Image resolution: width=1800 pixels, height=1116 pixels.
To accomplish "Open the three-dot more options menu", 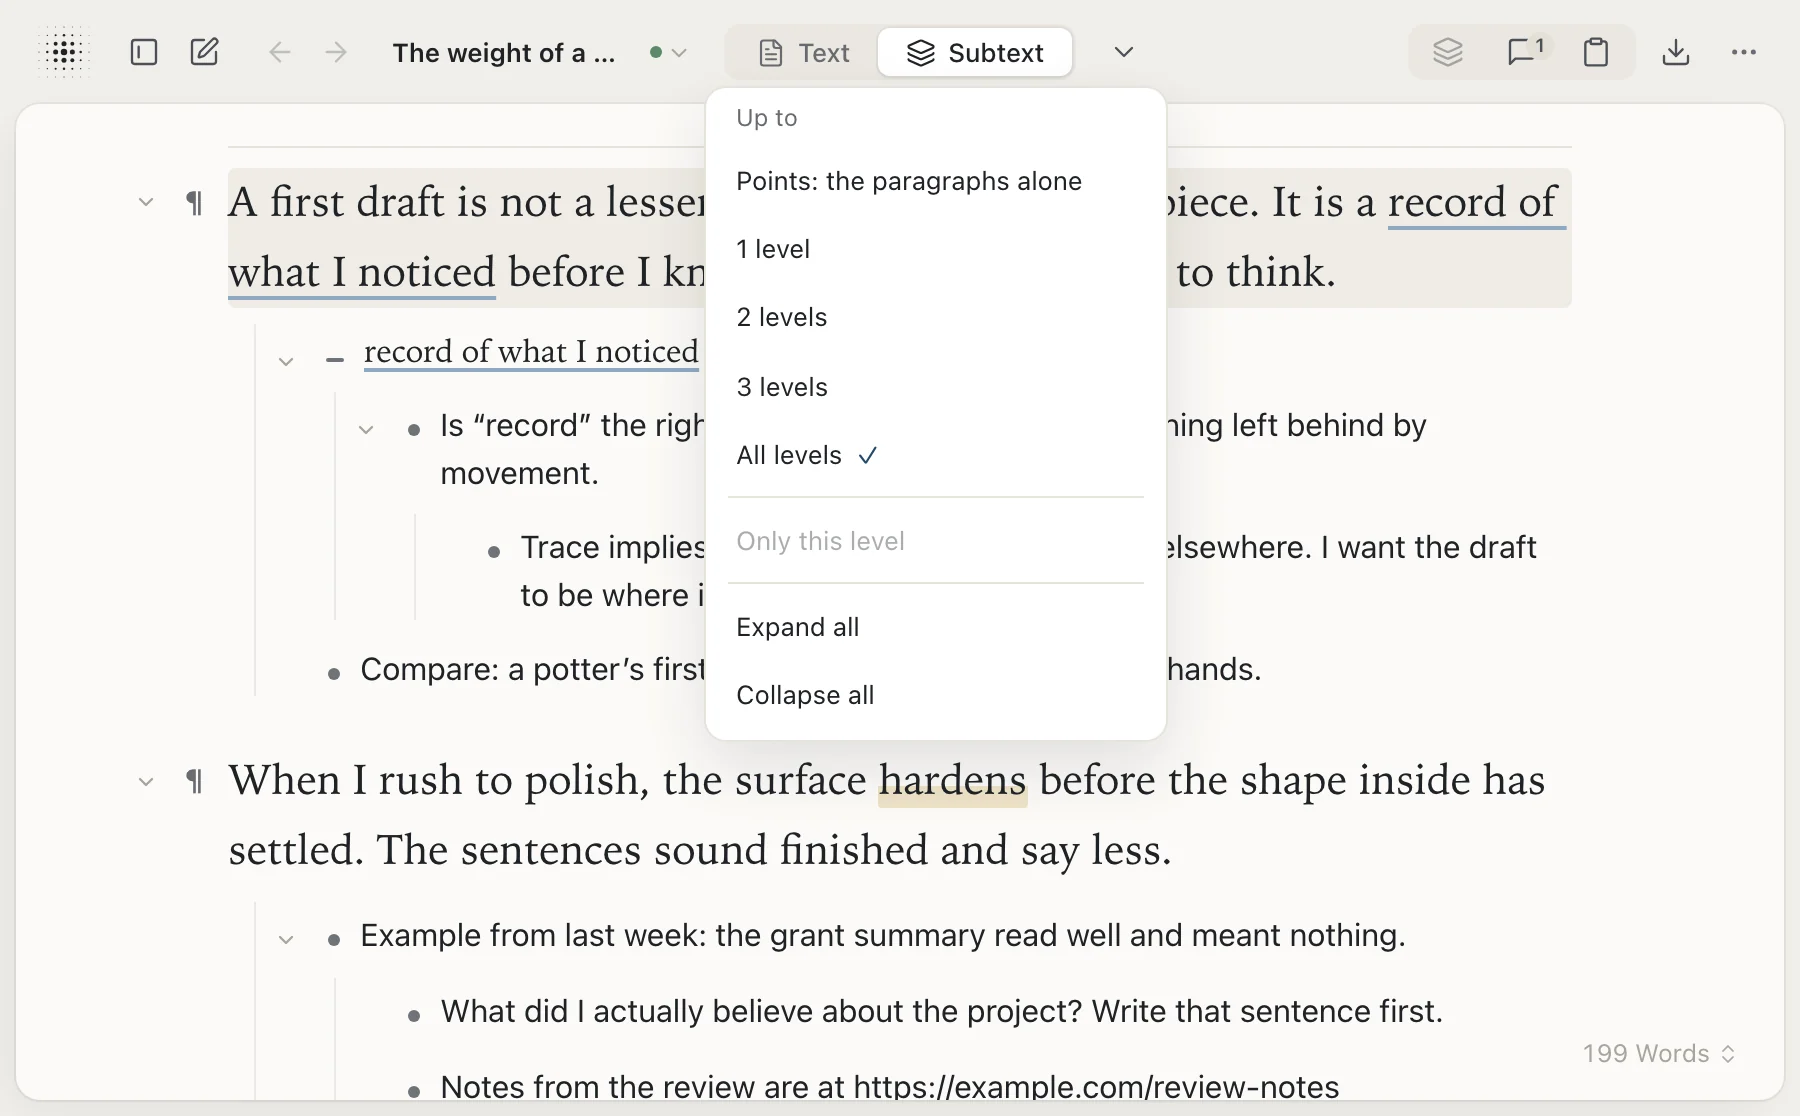I will pos(1744,52).
